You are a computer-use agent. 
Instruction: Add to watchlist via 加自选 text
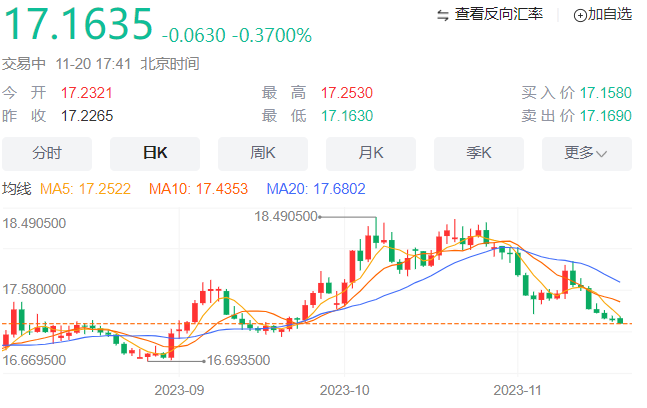(610, 15)
